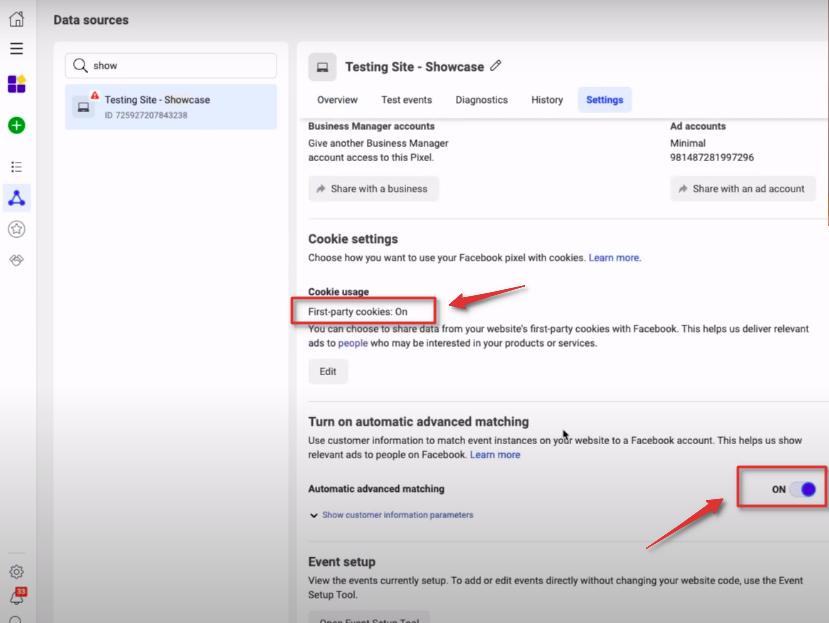Open Learn more link in Cookie settings
The width and height of the screenshot is (829, 623).
coord(614,258)
